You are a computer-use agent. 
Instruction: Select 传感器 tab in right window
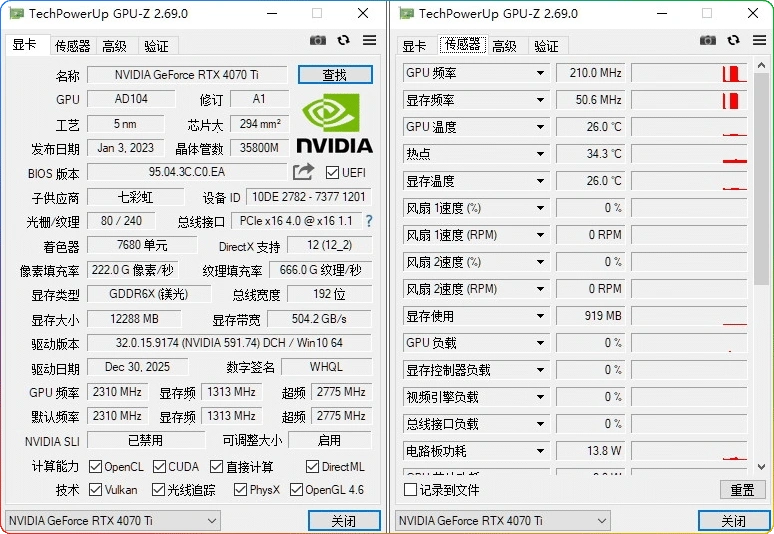tap(463, 45)
